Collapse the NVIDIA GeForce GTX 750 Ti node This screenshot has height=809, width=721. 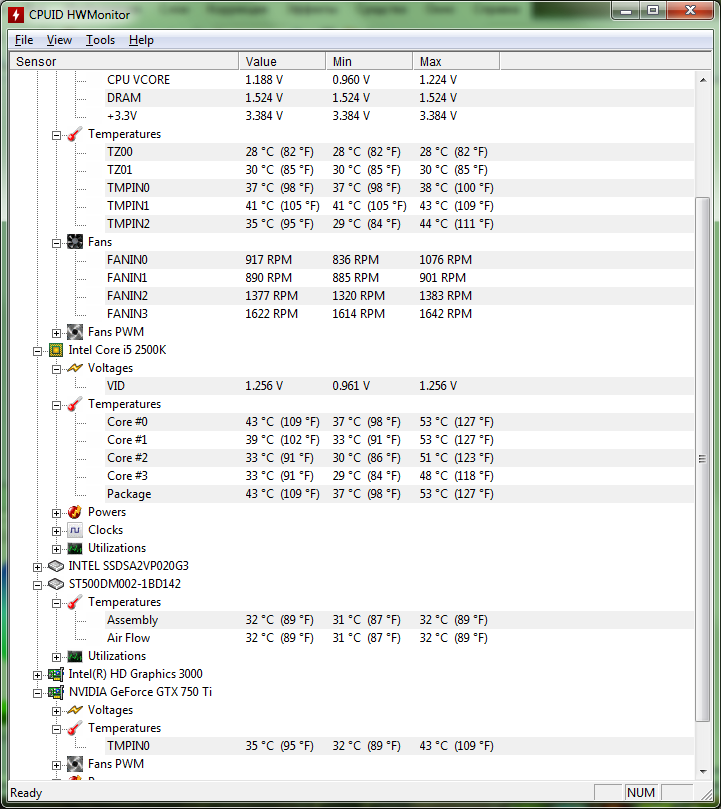coord(37,693)
